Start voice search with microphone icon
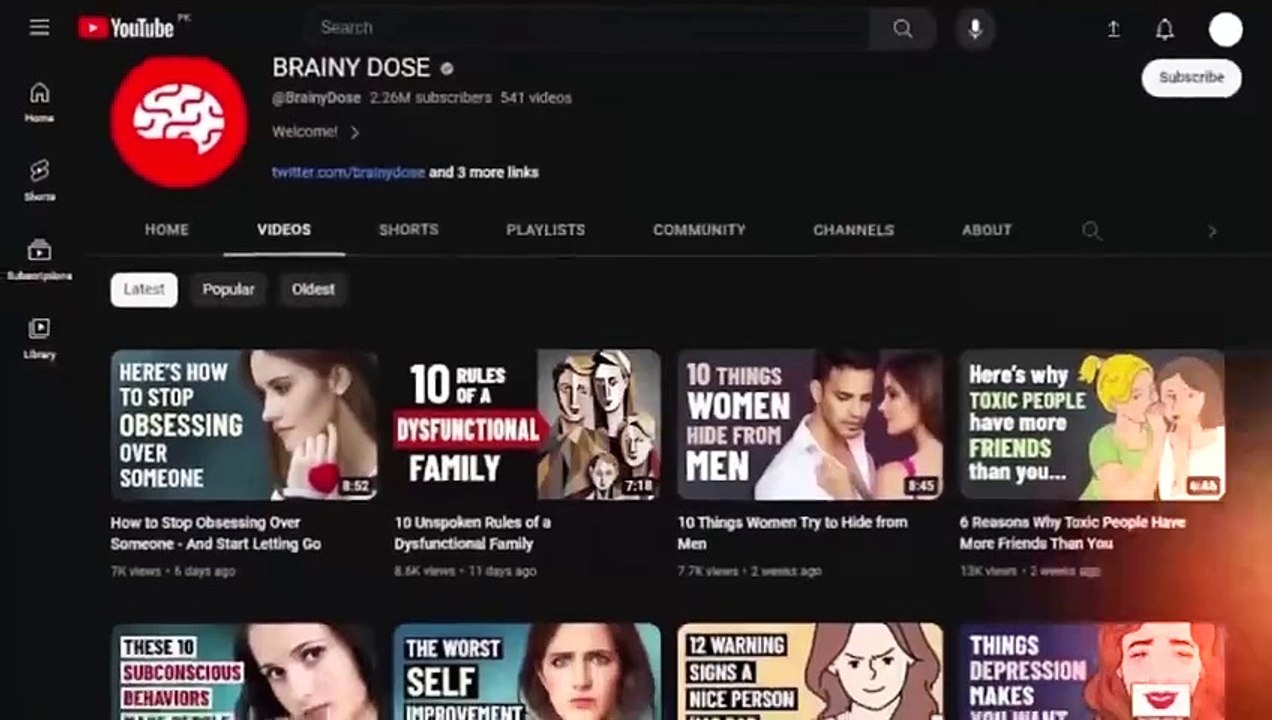This screenshot has width=1272, height=720. coord(975,28)
